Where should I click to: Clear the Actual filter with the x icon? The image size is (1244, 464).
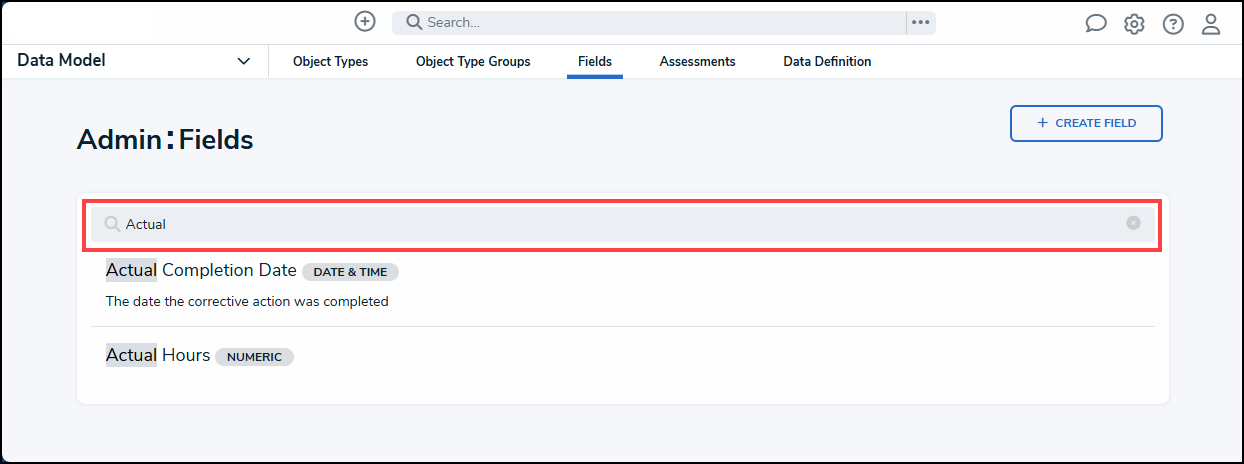pos(1133,223)
